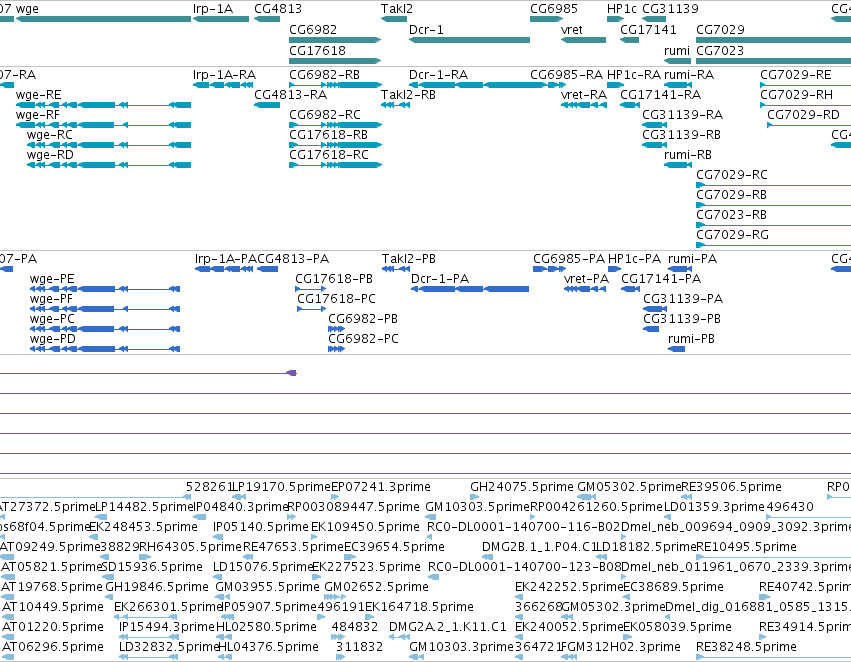851x662 pixels.
Task: Click the EC38689.5prime EST
Action: pyautogui.click(x=627, y=597)
